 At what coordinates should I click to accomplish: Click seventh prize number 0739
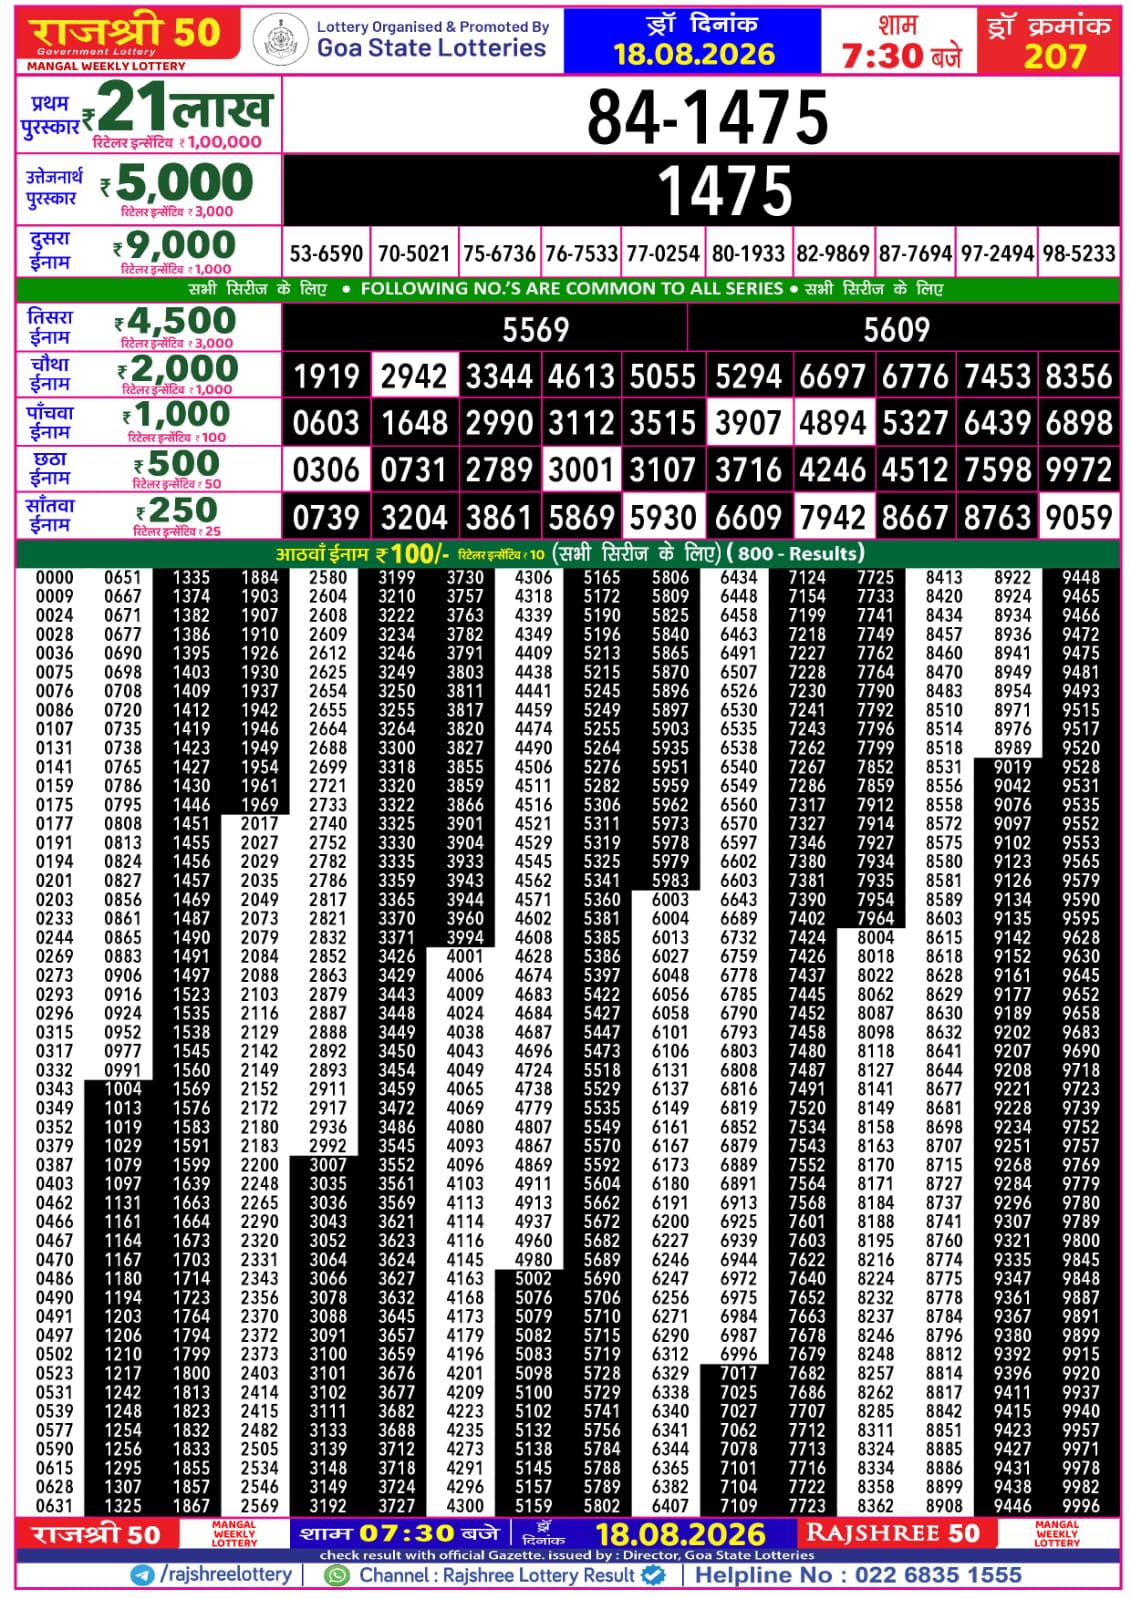[x=326, y=517]
